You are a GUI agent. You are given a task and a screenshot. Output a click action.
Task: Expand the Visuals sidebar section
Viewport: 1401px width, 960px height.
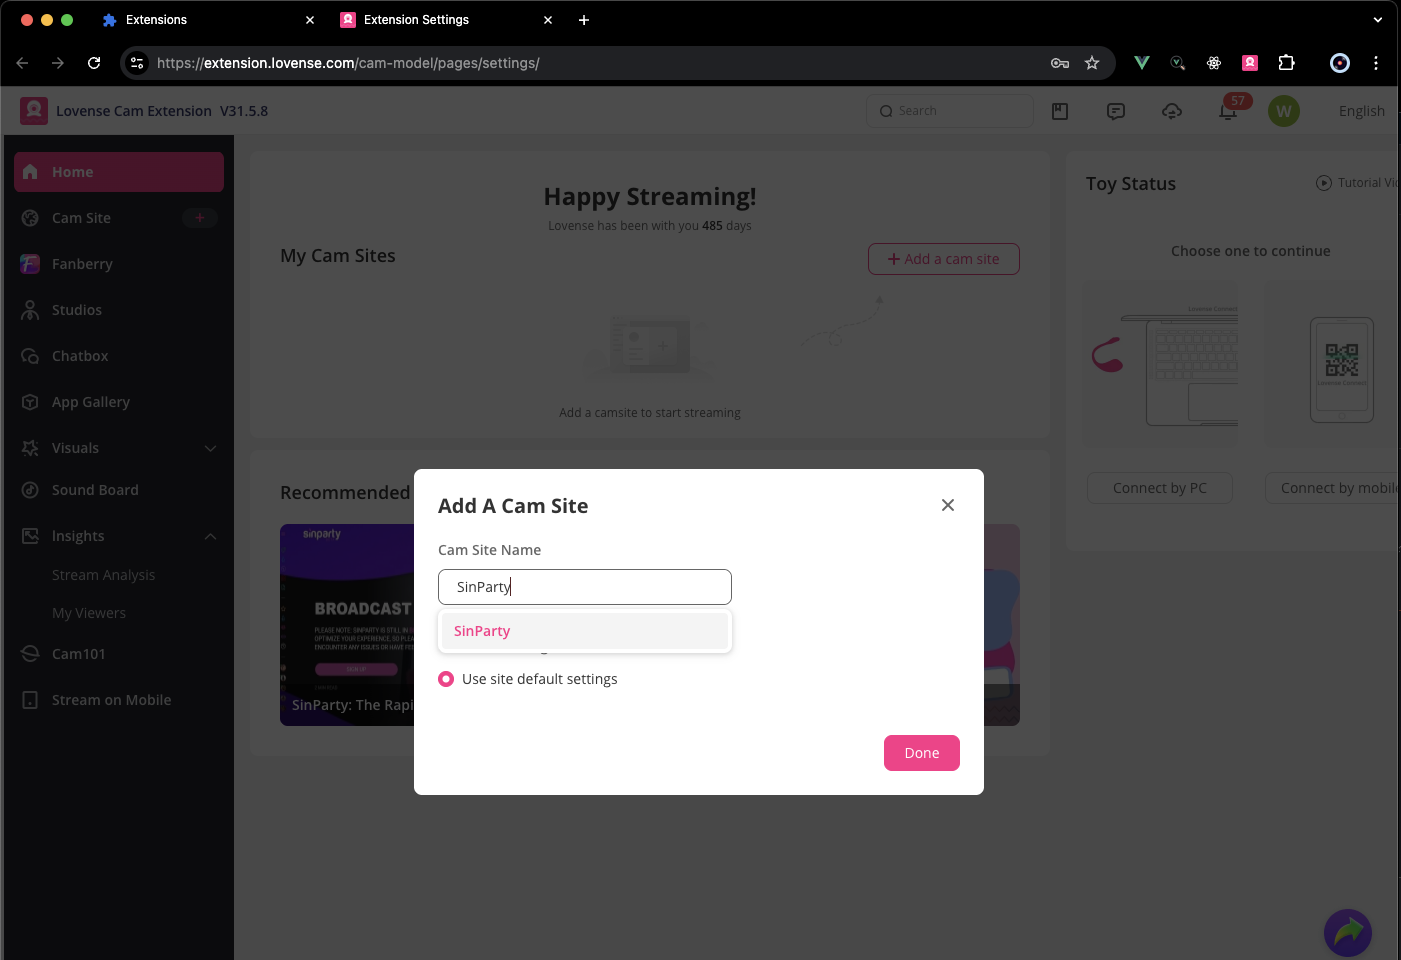(x=210, y=448)
